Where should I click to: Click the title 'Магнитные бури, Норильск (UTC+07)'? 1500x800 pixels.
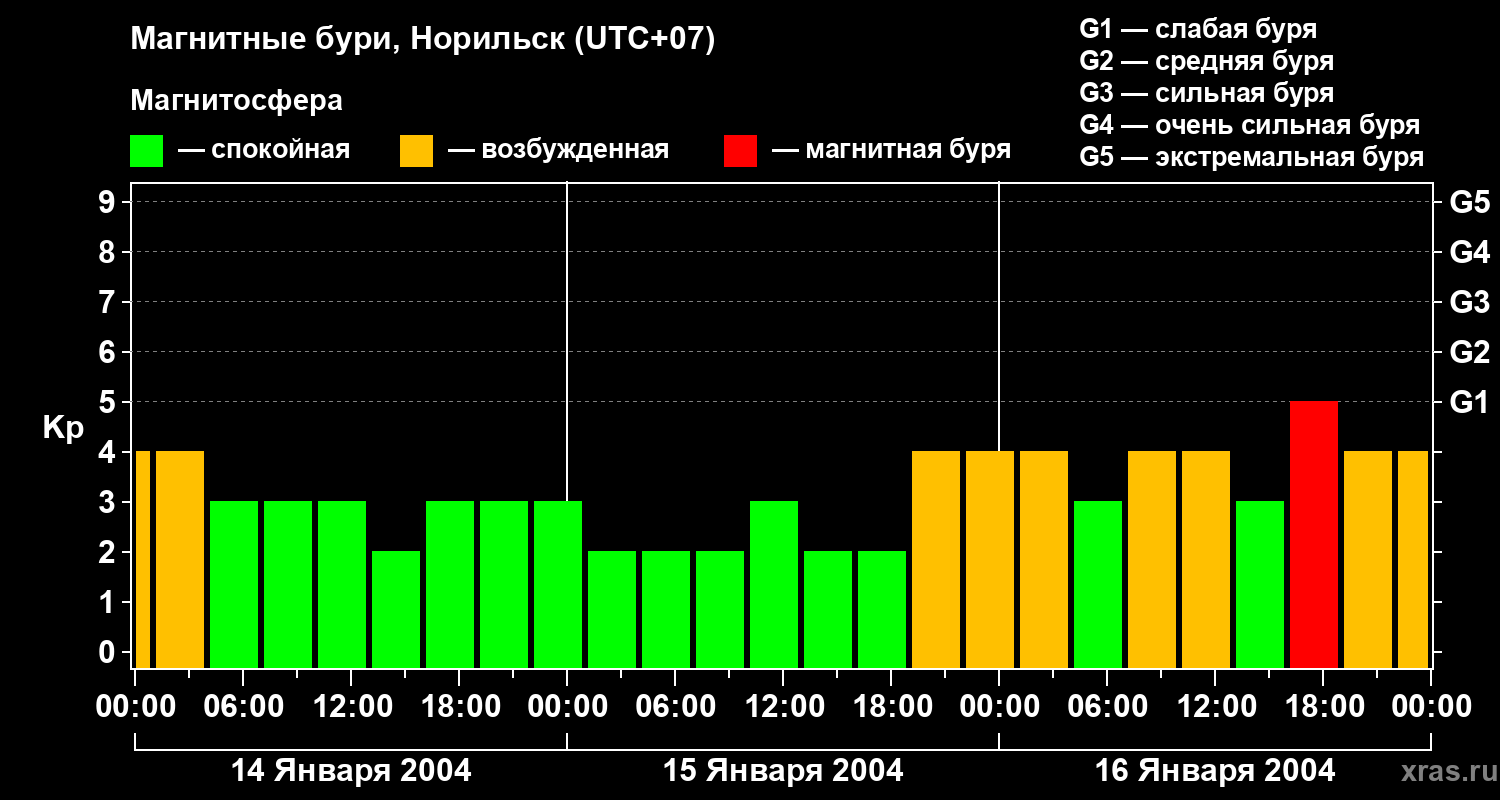(x=423, y=41)
